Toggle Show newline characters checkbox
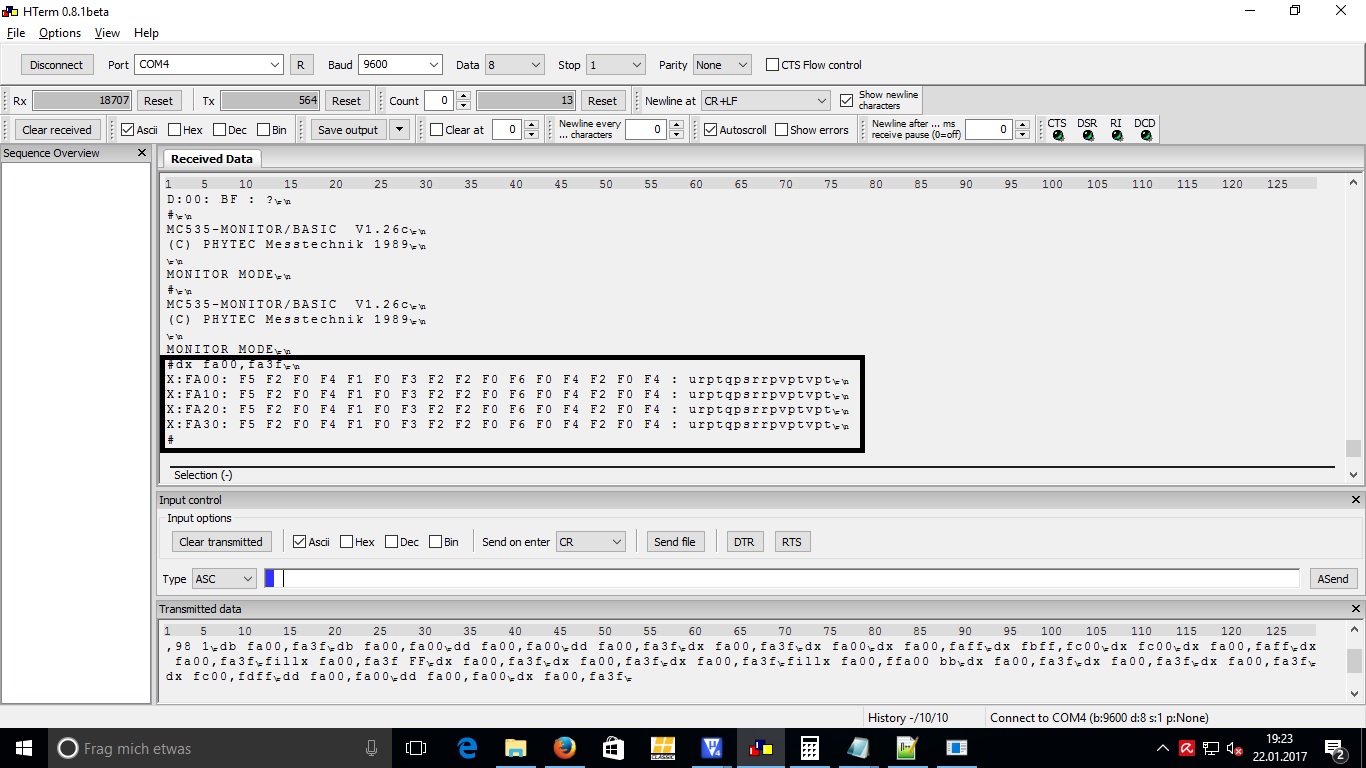Viewport: 1366px width, 768px height. pos(847,100)
